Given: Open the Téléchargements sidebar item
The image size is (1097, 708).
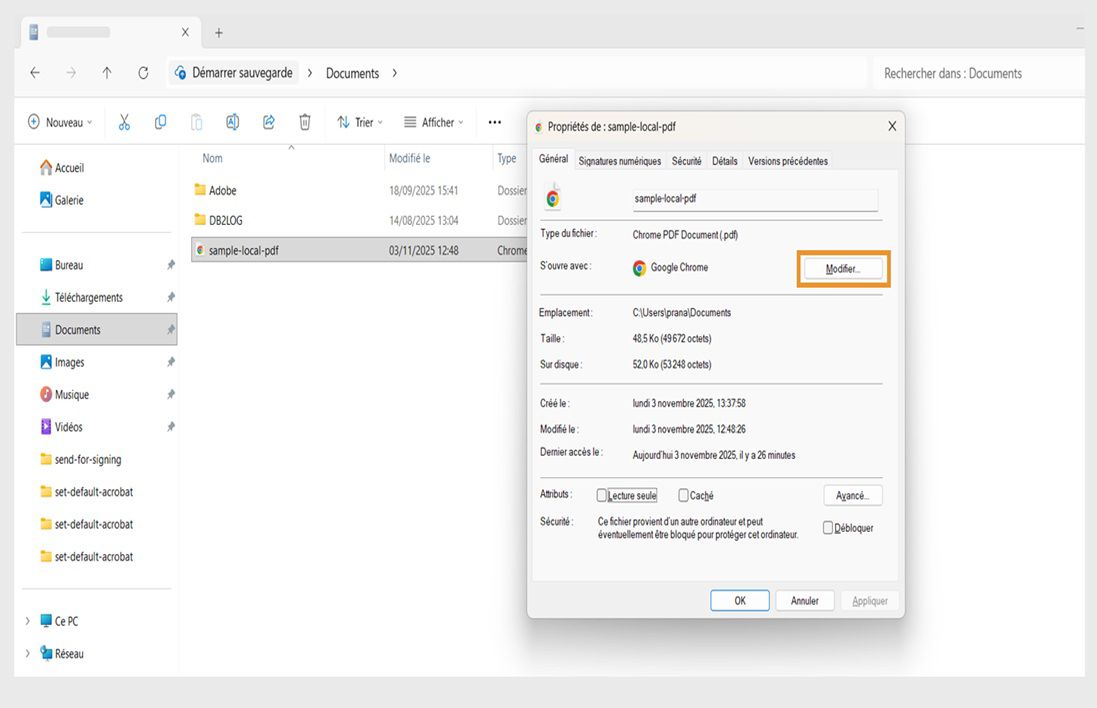Looking at the screenshot, I should tap(88, 296).
